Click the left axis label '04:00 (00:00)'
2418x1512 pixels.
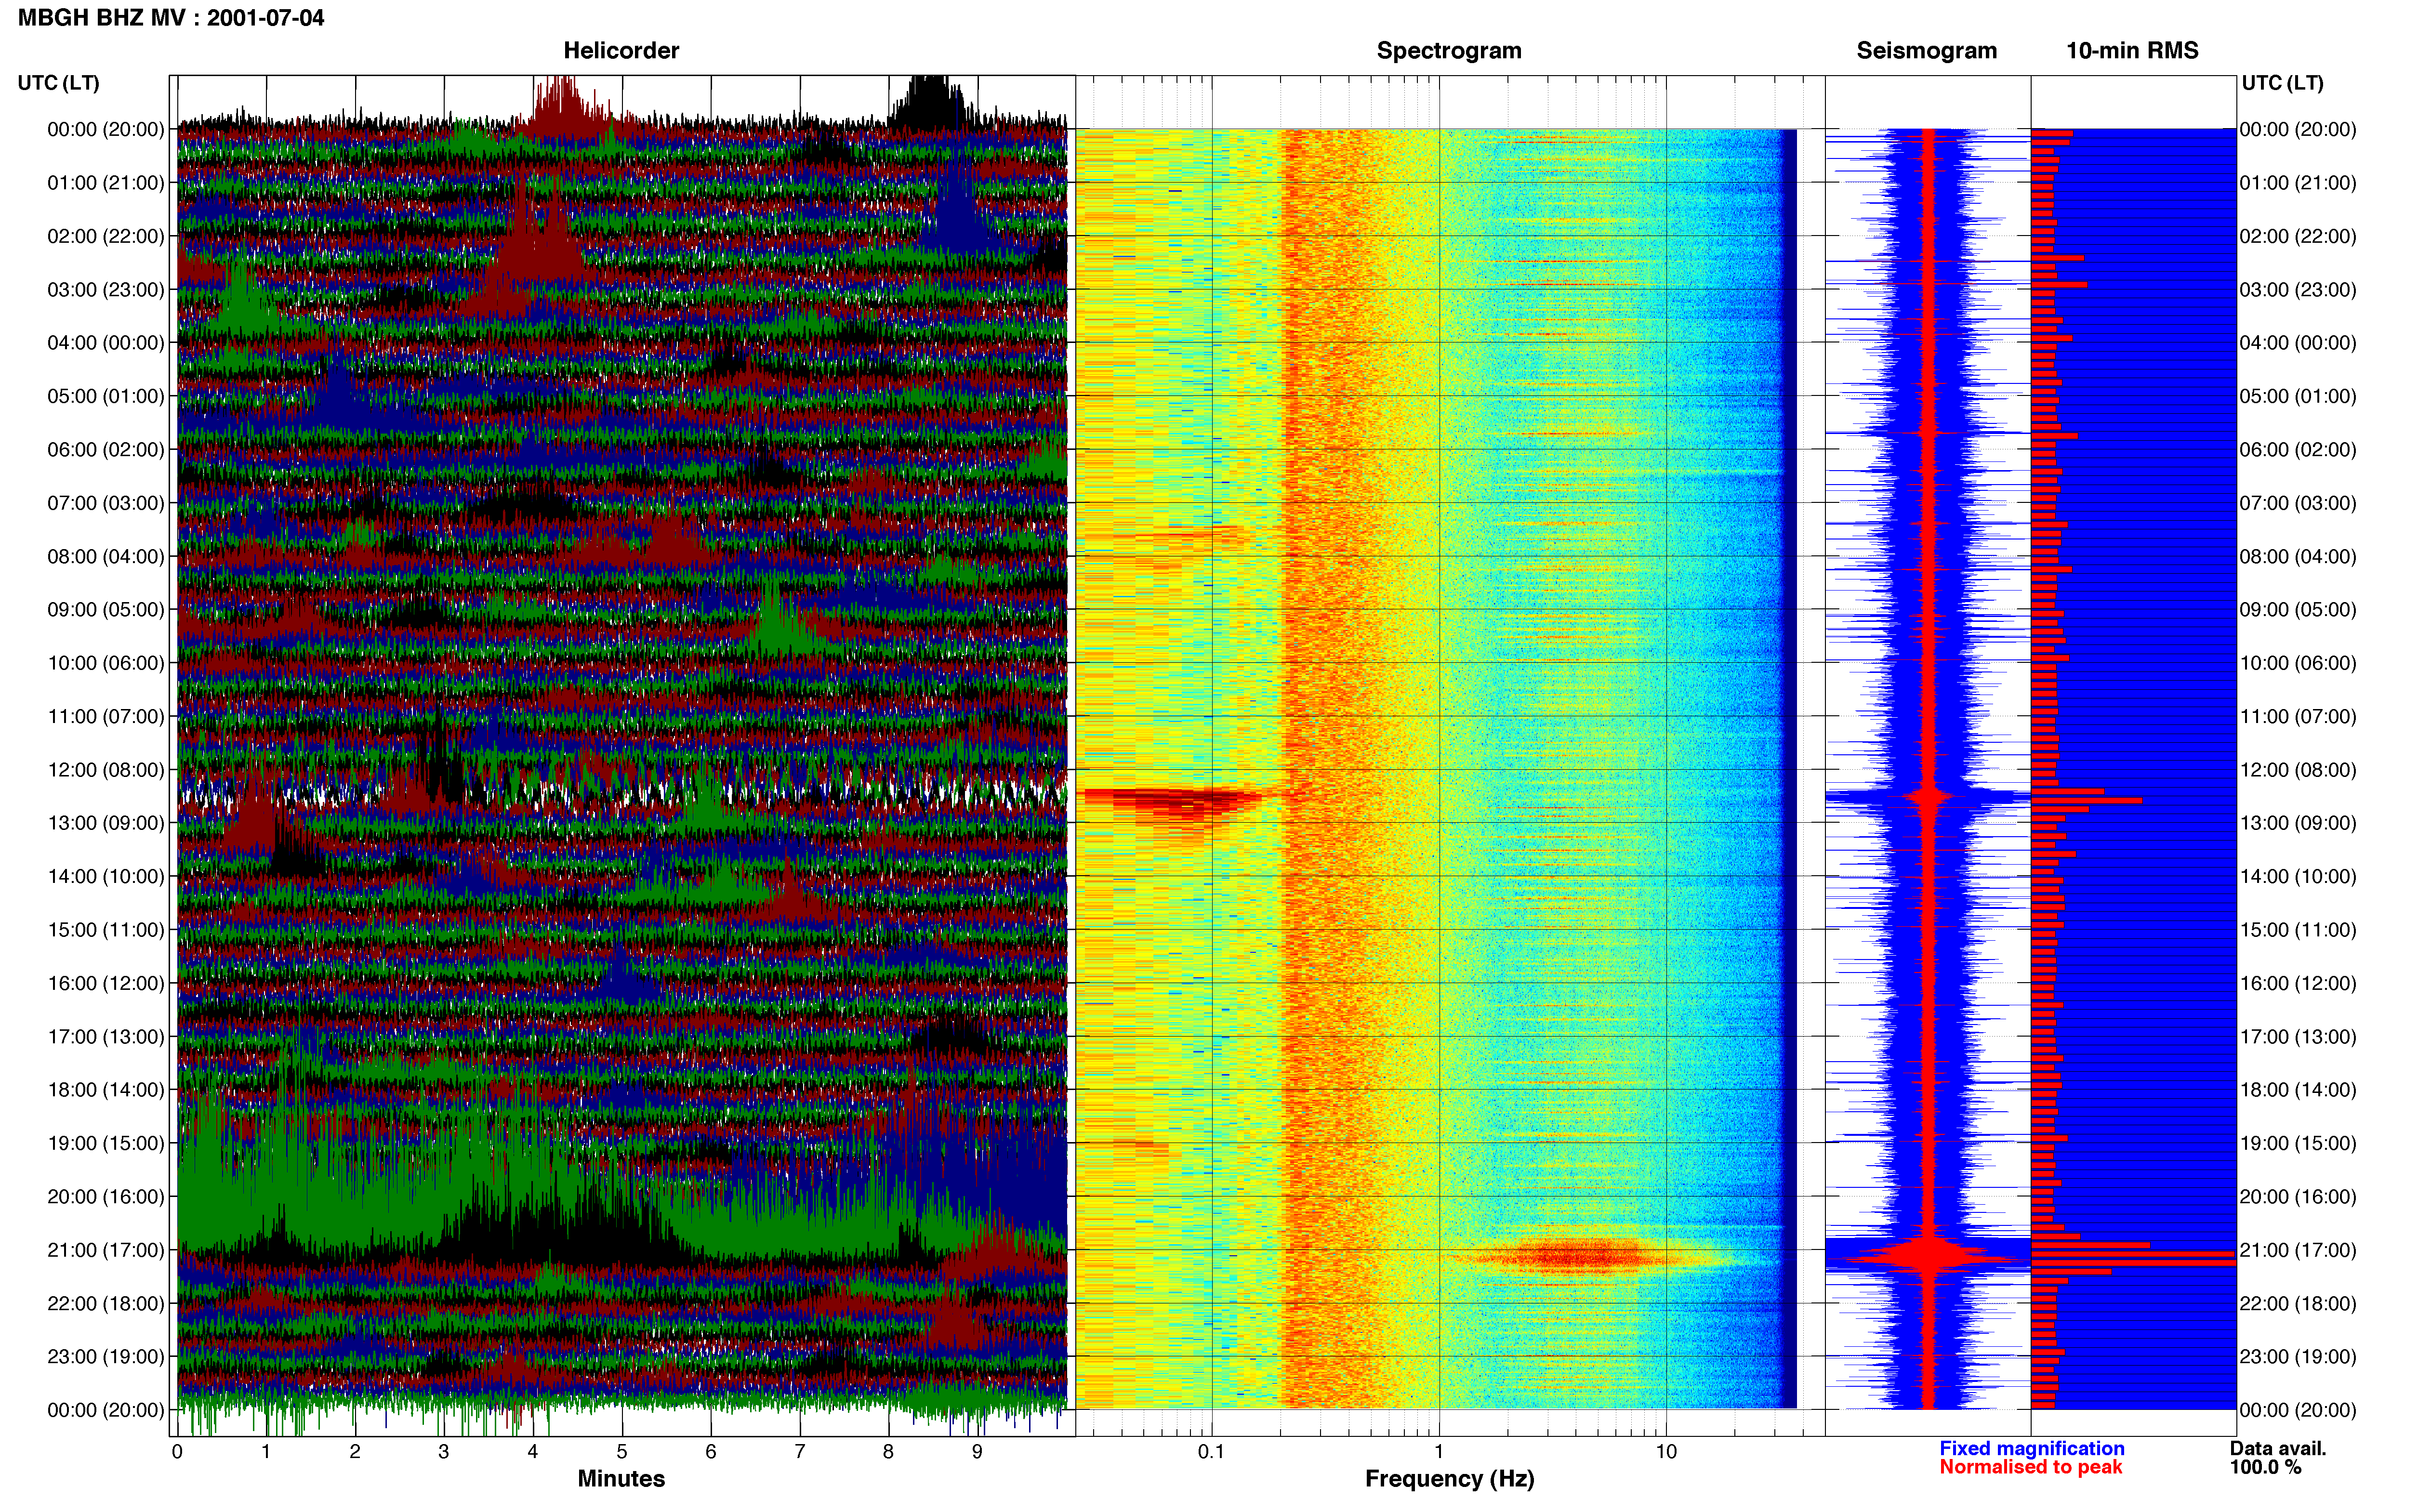pos(106,343)
